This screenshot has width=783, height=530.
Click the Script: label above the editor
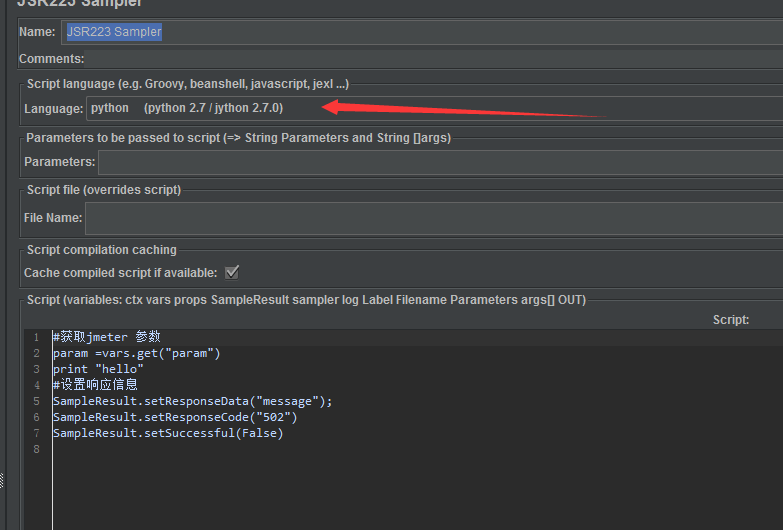click(x=731, y=320)
